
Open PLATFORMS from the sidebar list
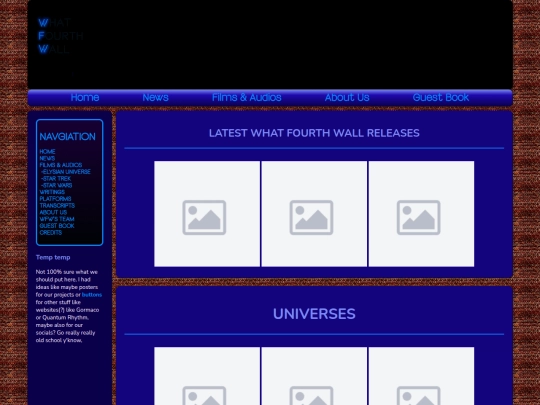coord(55,199)
